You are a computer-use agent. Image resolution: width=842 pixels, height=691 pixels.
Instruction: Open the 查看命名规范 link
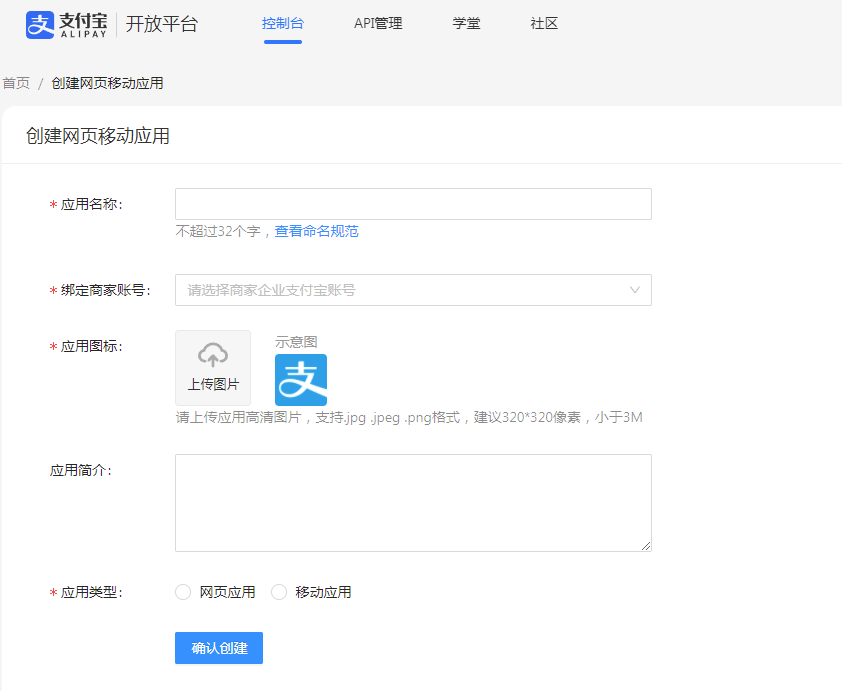click(316, 231)
